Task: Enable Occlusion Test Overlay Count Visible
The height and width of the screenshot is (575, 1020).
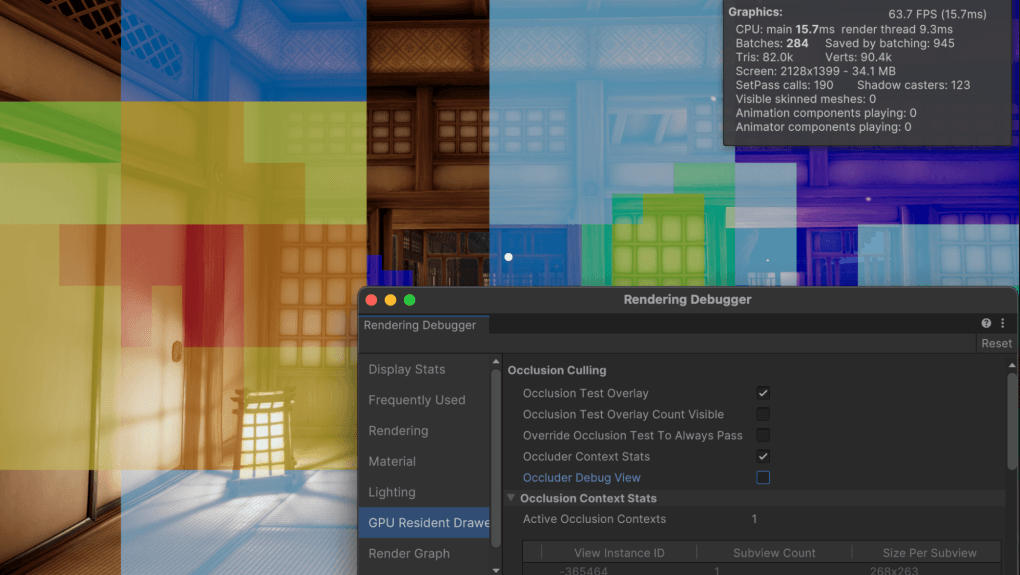Action: 763,414
